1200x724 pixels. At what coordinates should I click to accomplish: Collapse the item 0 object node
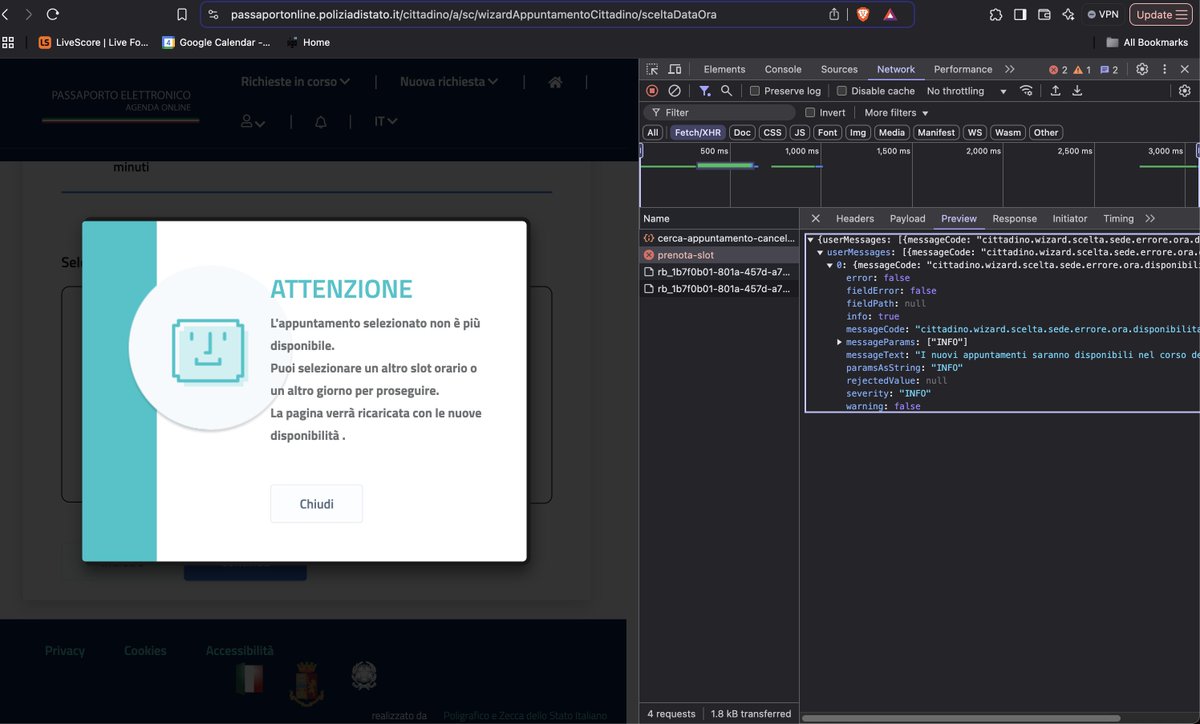click(830, 266)
